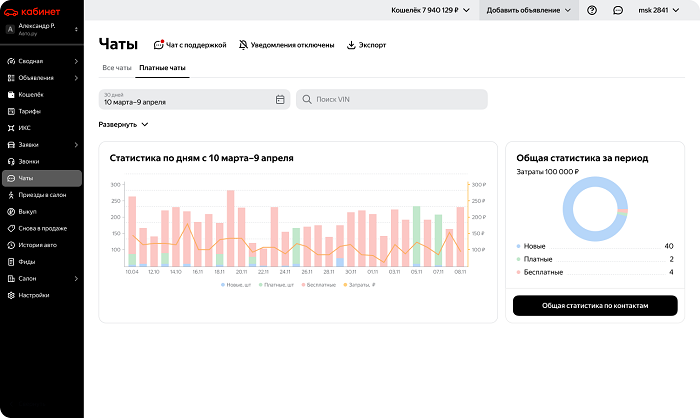This screenshot has width=700, height=418.
Task: Open the Wallet balance dropdown
Action: click(429, 10)
